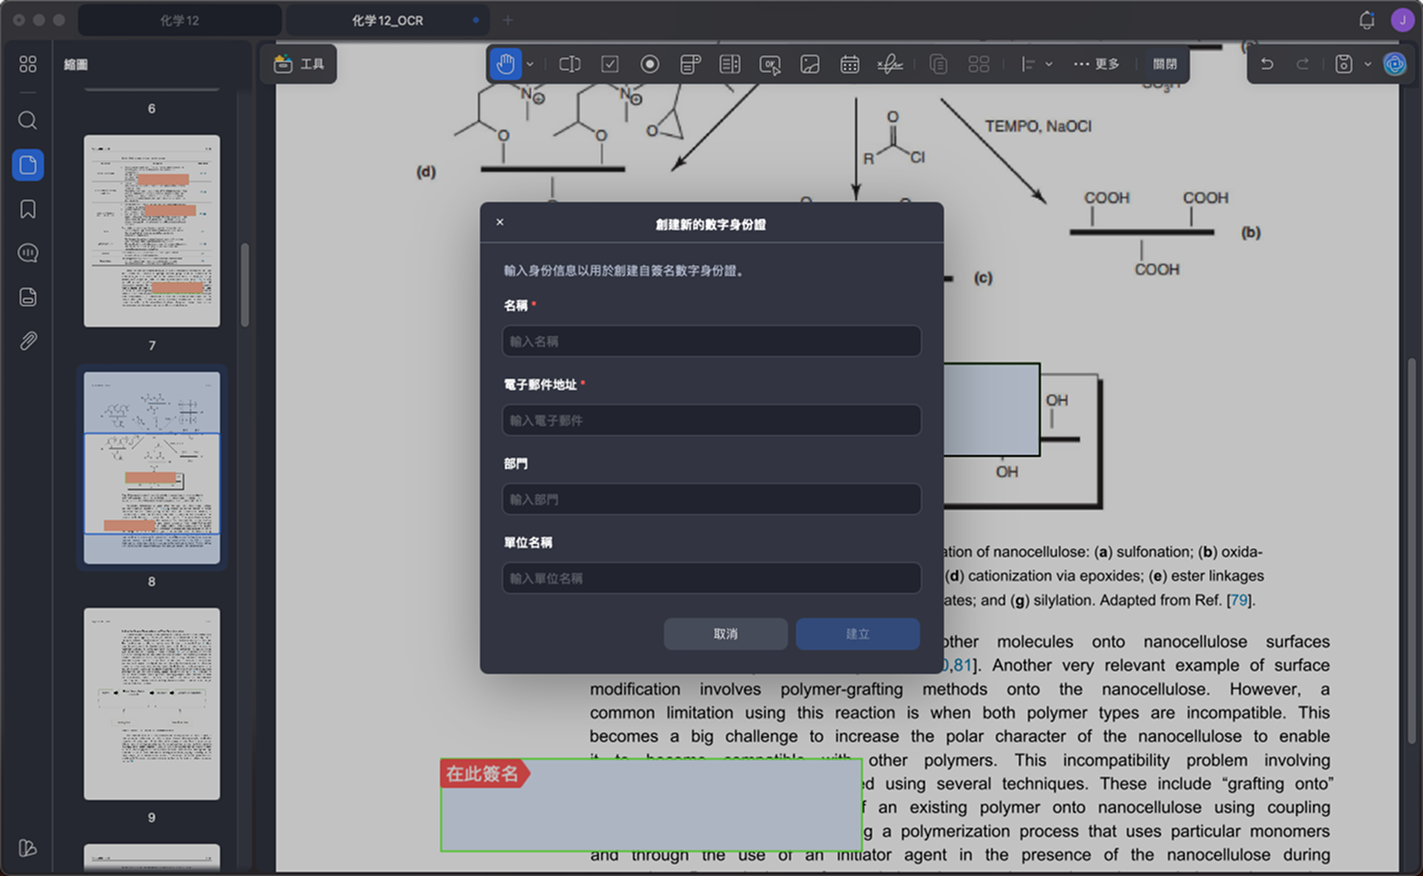Open the bookmarks panel icon

pyautogui.click(x=28, y=209)
